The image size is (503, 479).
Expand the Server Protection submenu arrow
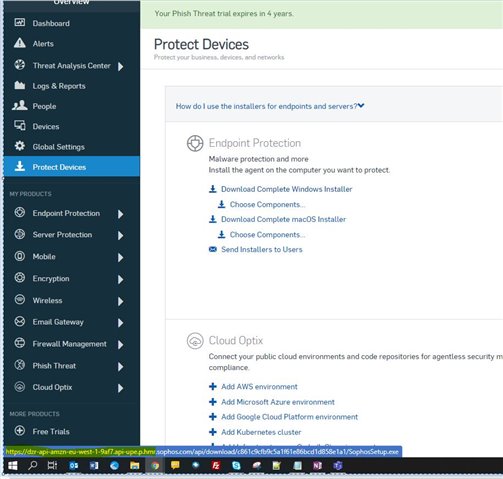pos(121,235)
